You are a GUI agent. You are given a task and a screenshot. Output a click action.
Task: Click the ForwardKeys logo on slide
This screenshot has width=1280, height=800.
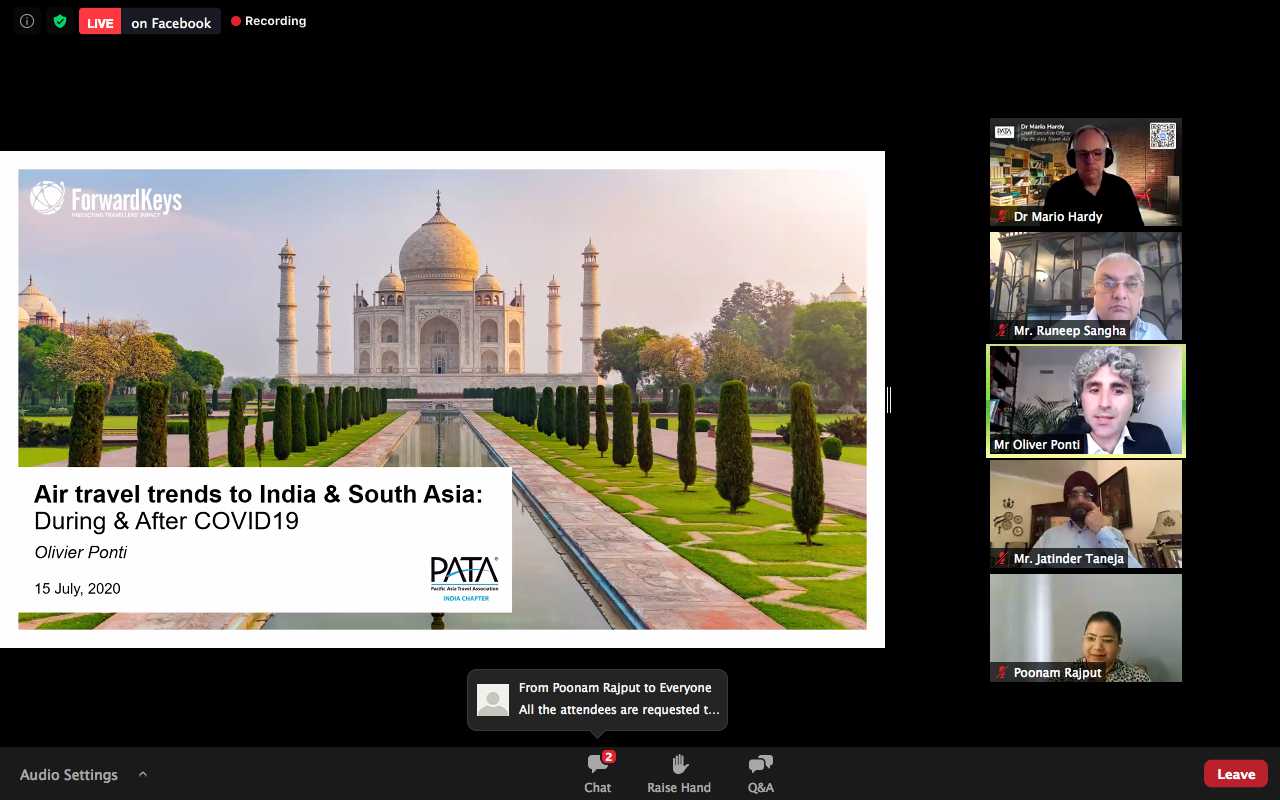pyautogui.click(x=106, y=199)
